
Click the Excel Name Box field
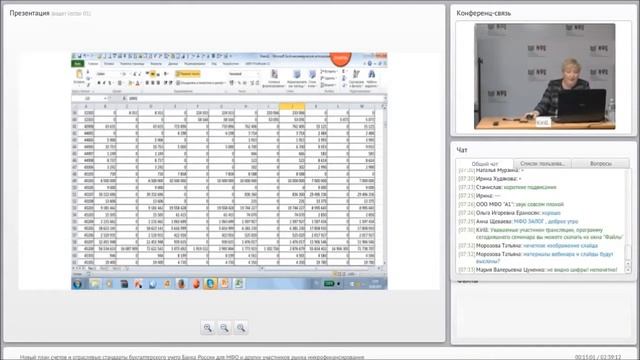(89, 98)
